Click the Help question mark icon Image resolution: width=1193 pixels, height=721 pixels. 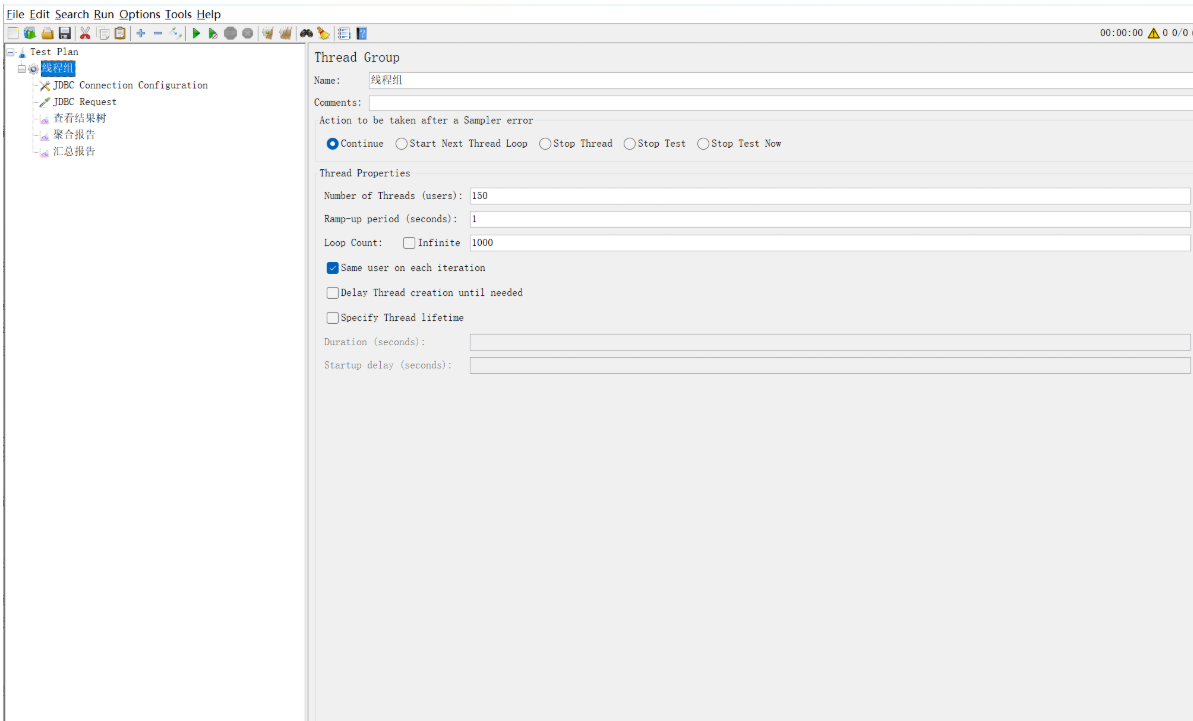[x=362, y=33]
